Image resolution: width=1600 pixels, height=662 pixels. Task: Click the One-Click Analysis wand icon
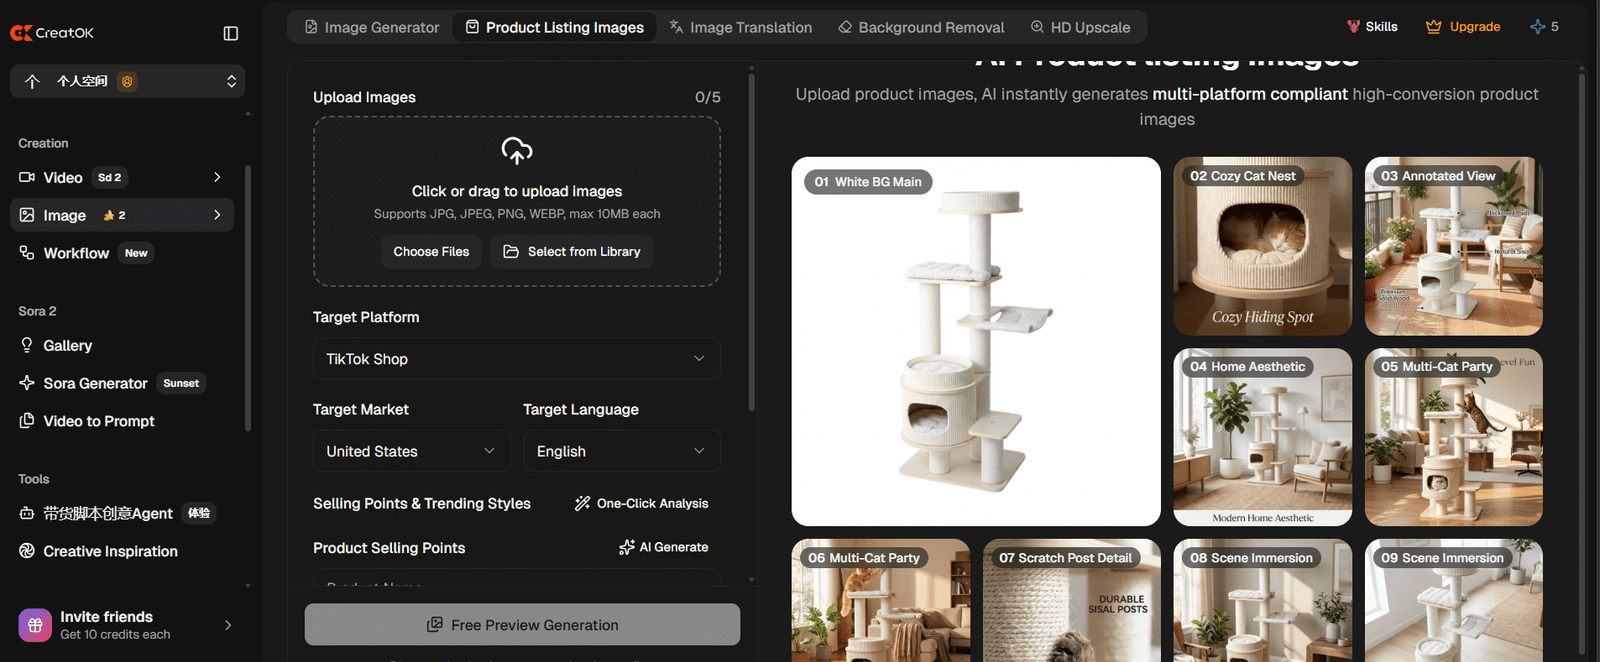coord(582,503)
